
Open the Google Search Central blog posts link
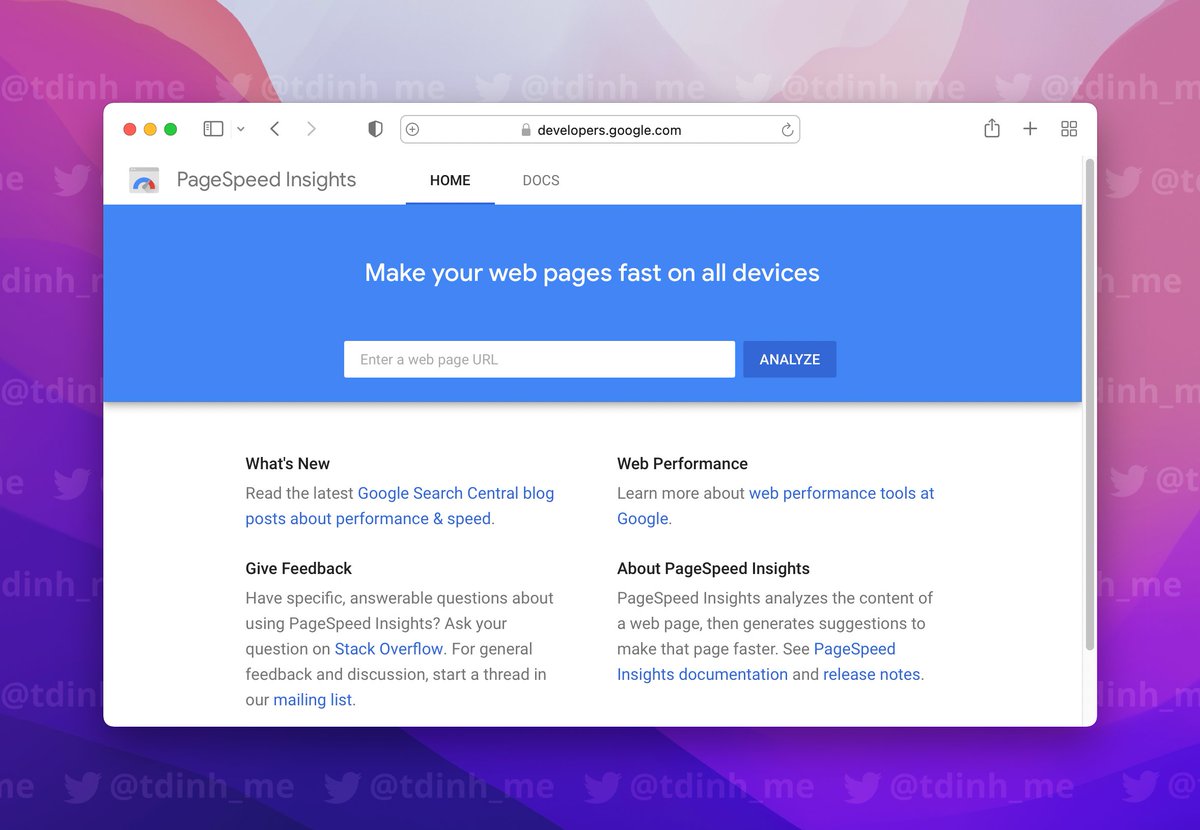(400, 506)
